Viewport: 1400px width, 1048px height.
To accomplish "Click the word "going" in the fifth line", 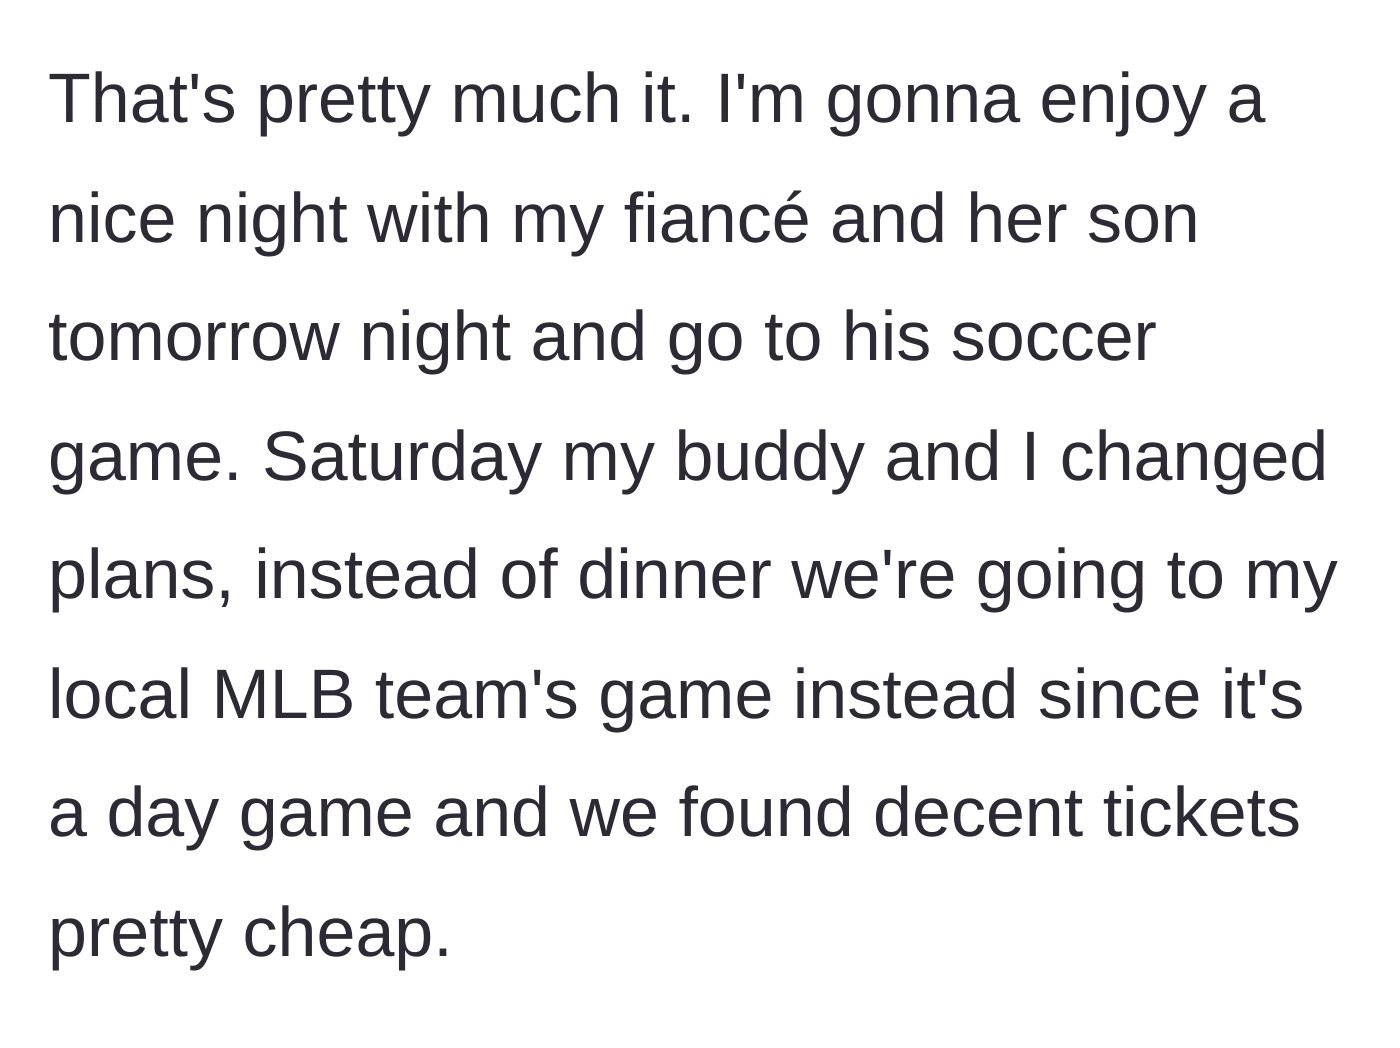I will 1059,575.
